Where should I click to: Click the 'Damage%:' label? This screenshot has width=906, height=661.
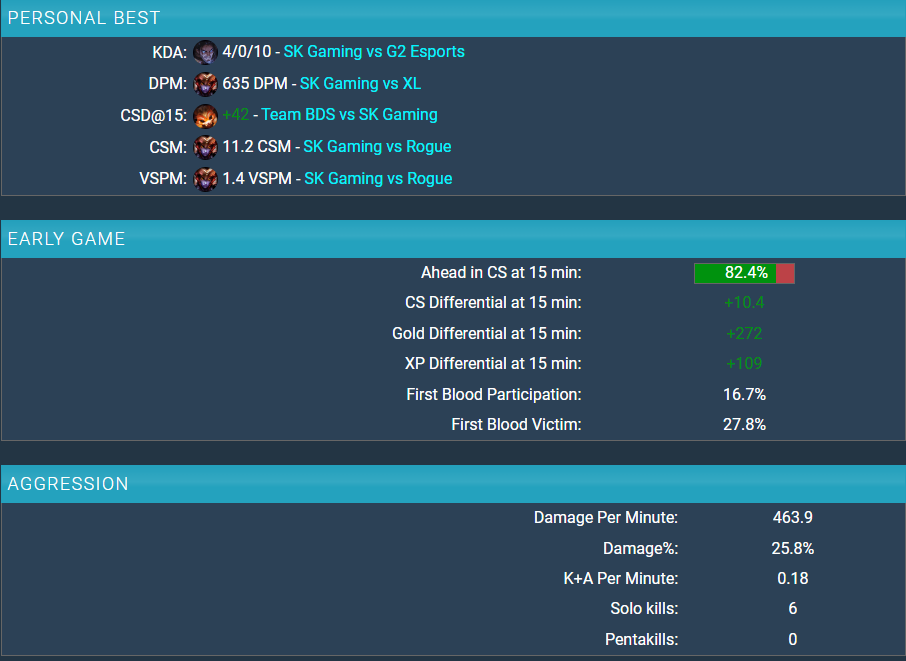(640, 548)
